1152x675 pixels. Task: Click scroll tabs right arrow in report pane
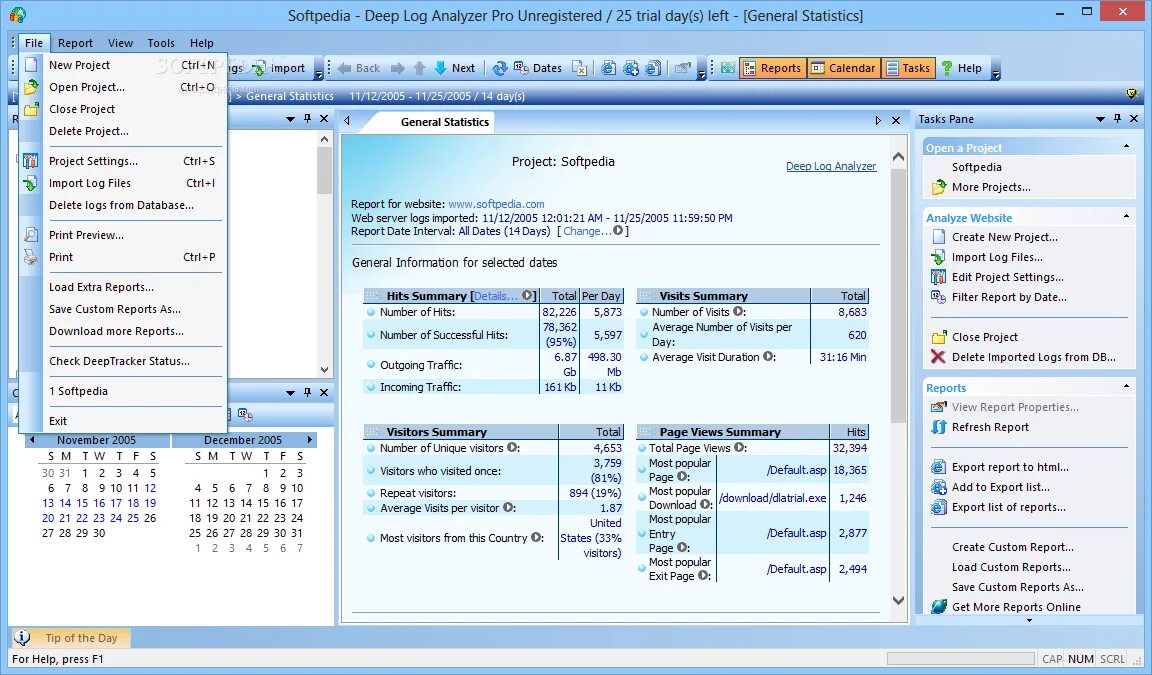point(878,120)
